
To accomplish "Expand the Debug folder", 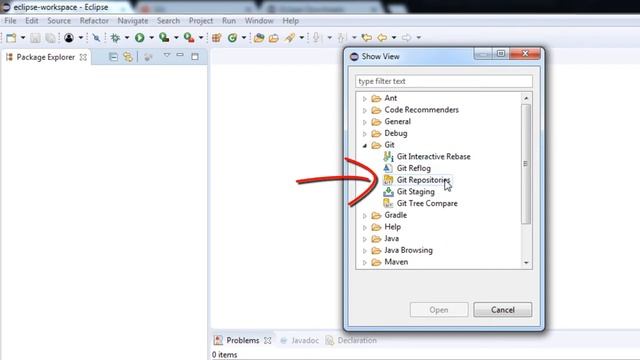I will (x=364, y=134).
